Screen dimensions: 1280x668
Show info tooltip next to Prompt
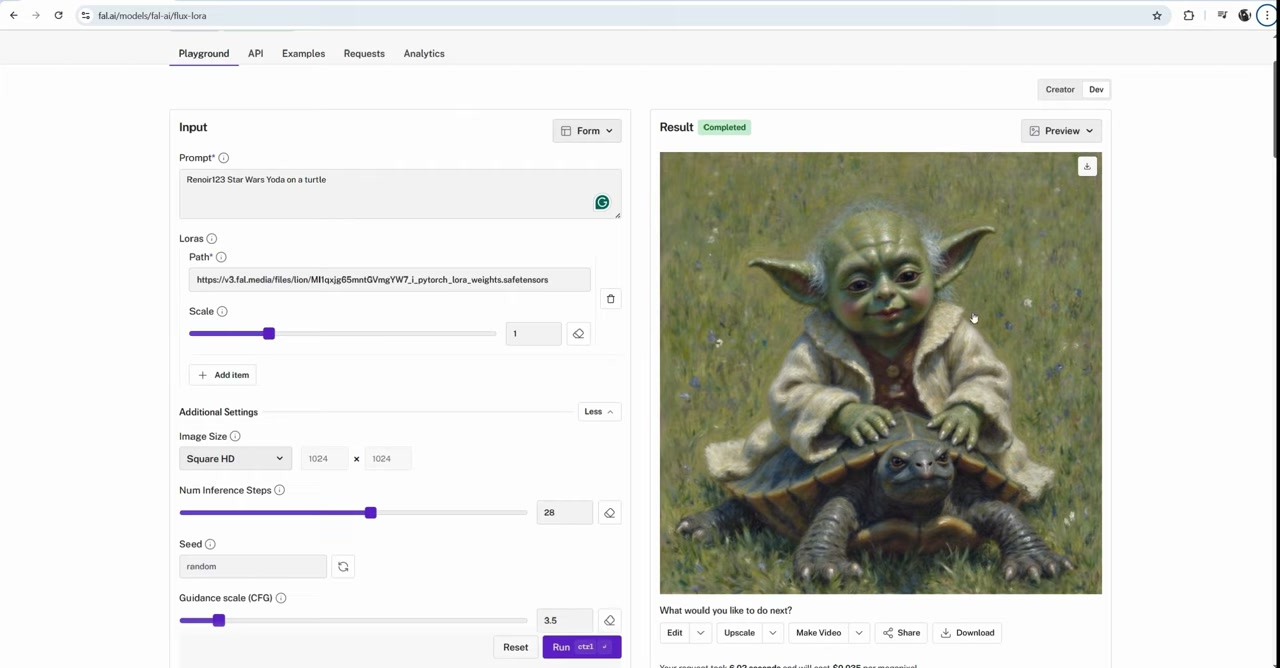pyautogui.click(x=224, y=158)
